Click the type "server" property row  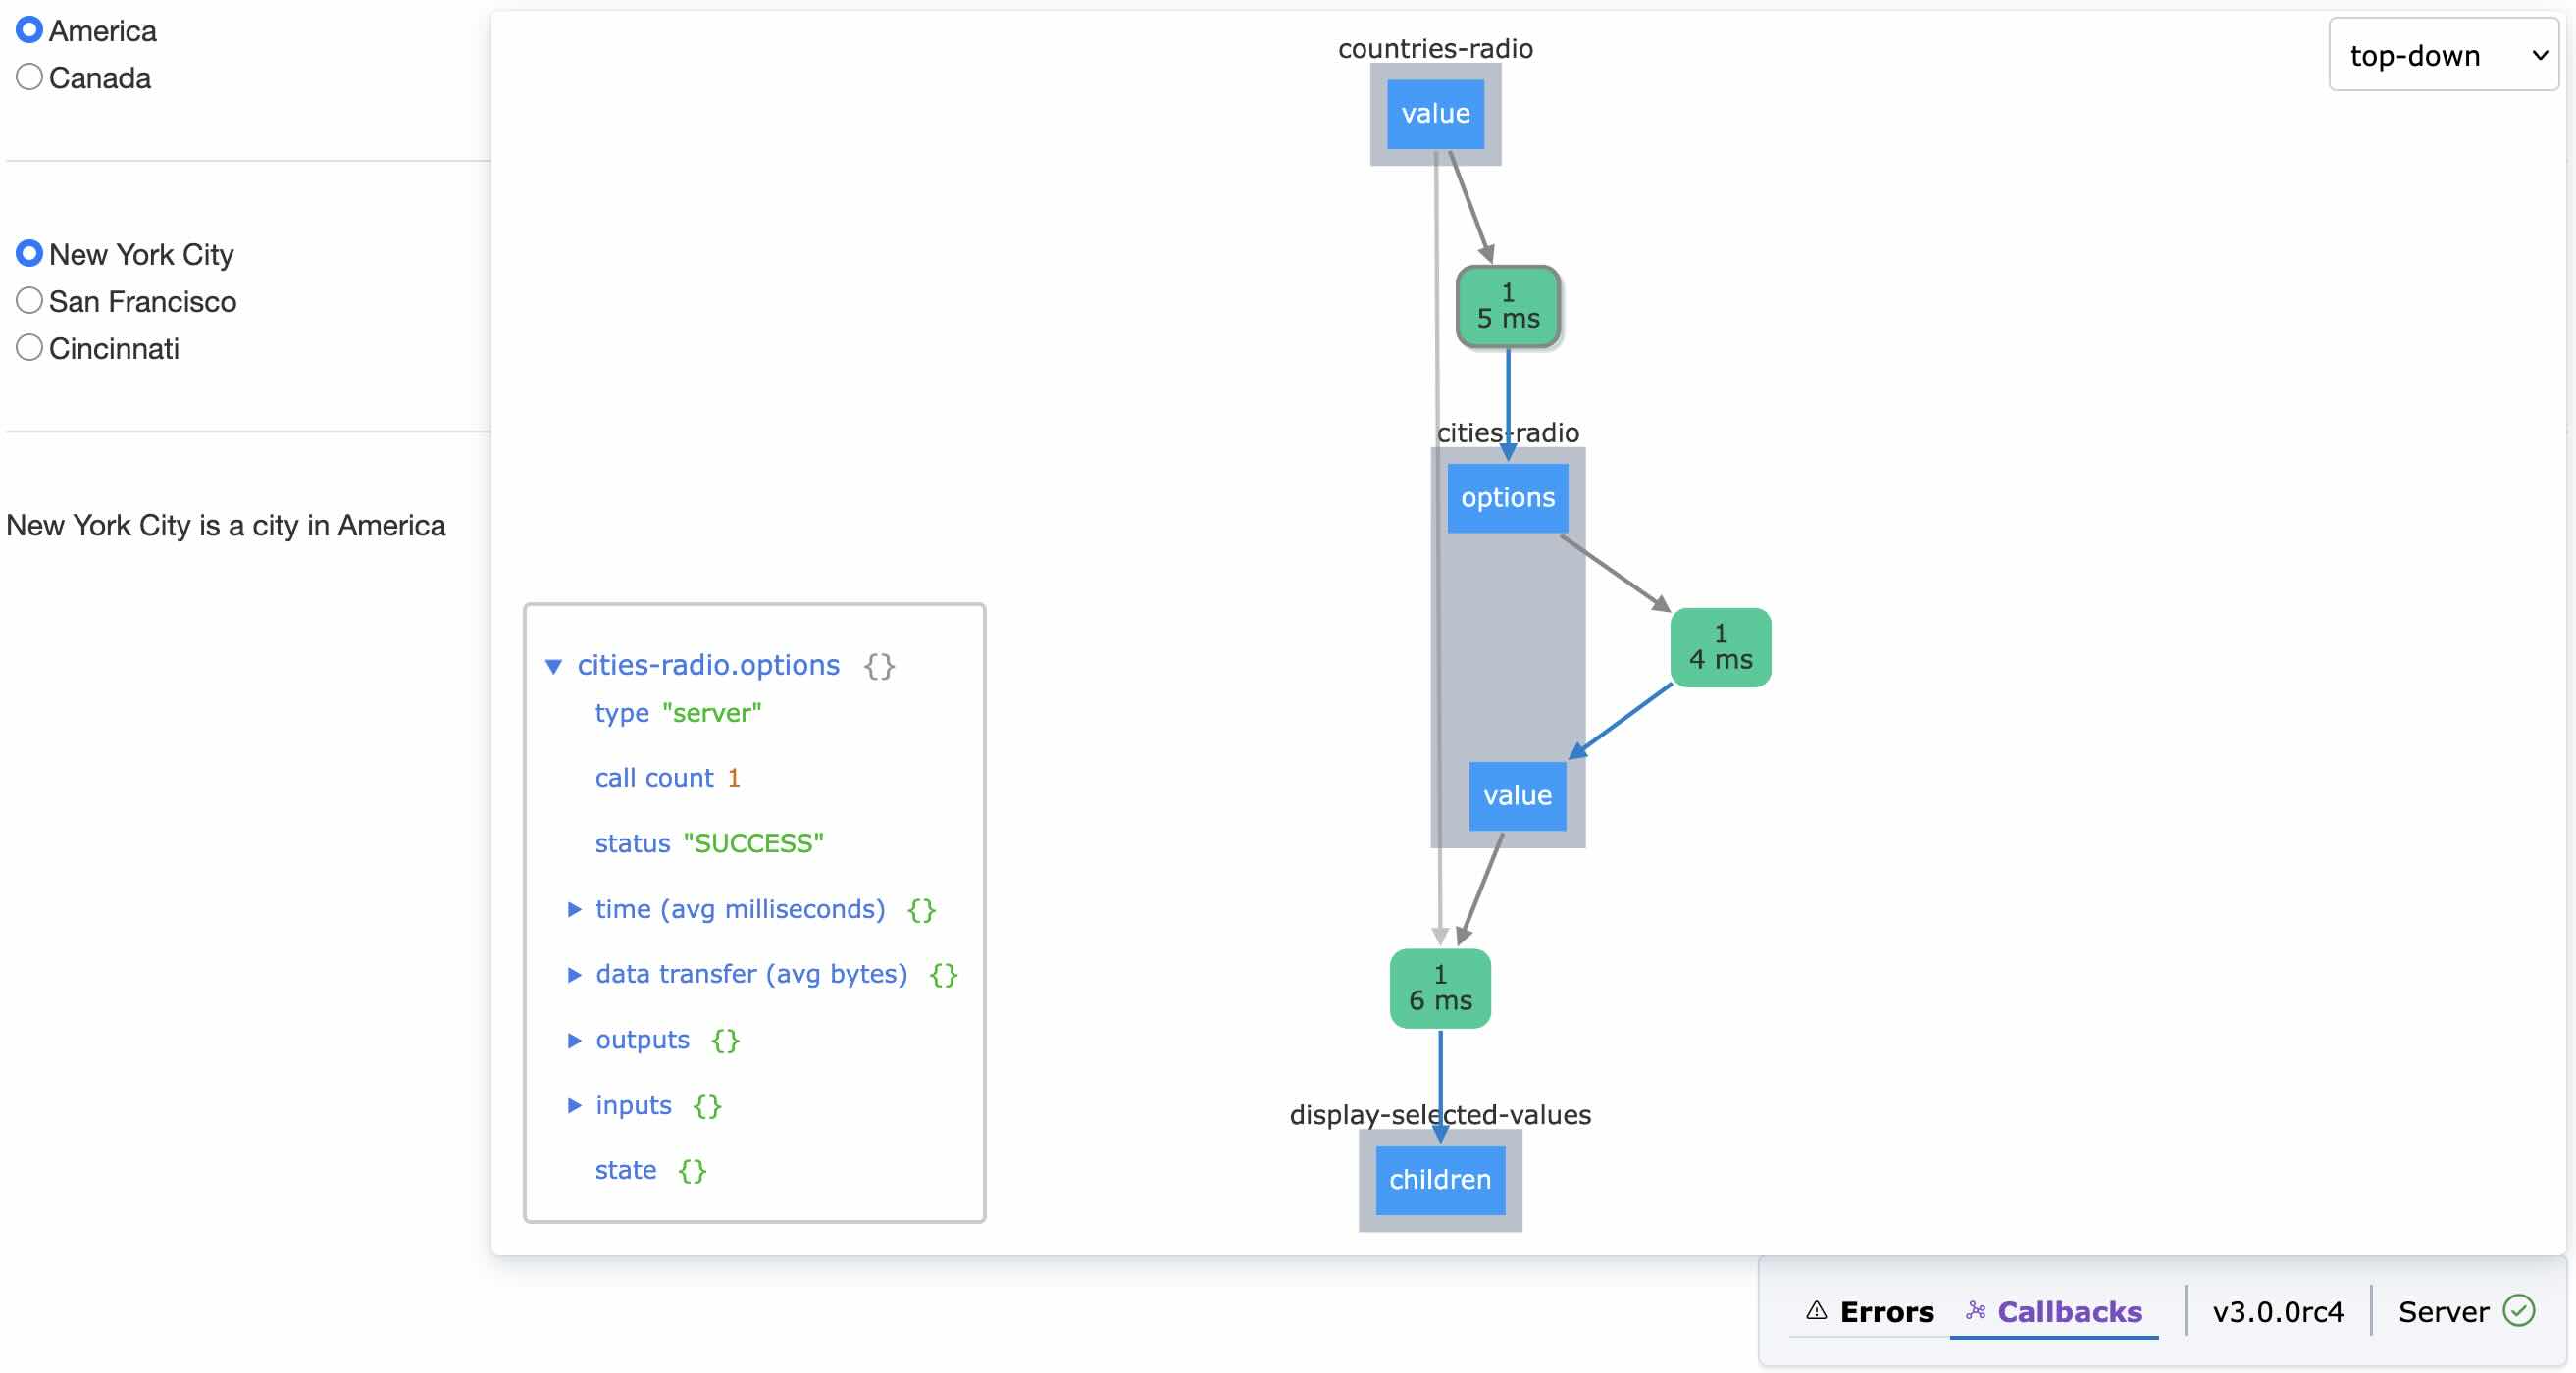click(678, 713)
